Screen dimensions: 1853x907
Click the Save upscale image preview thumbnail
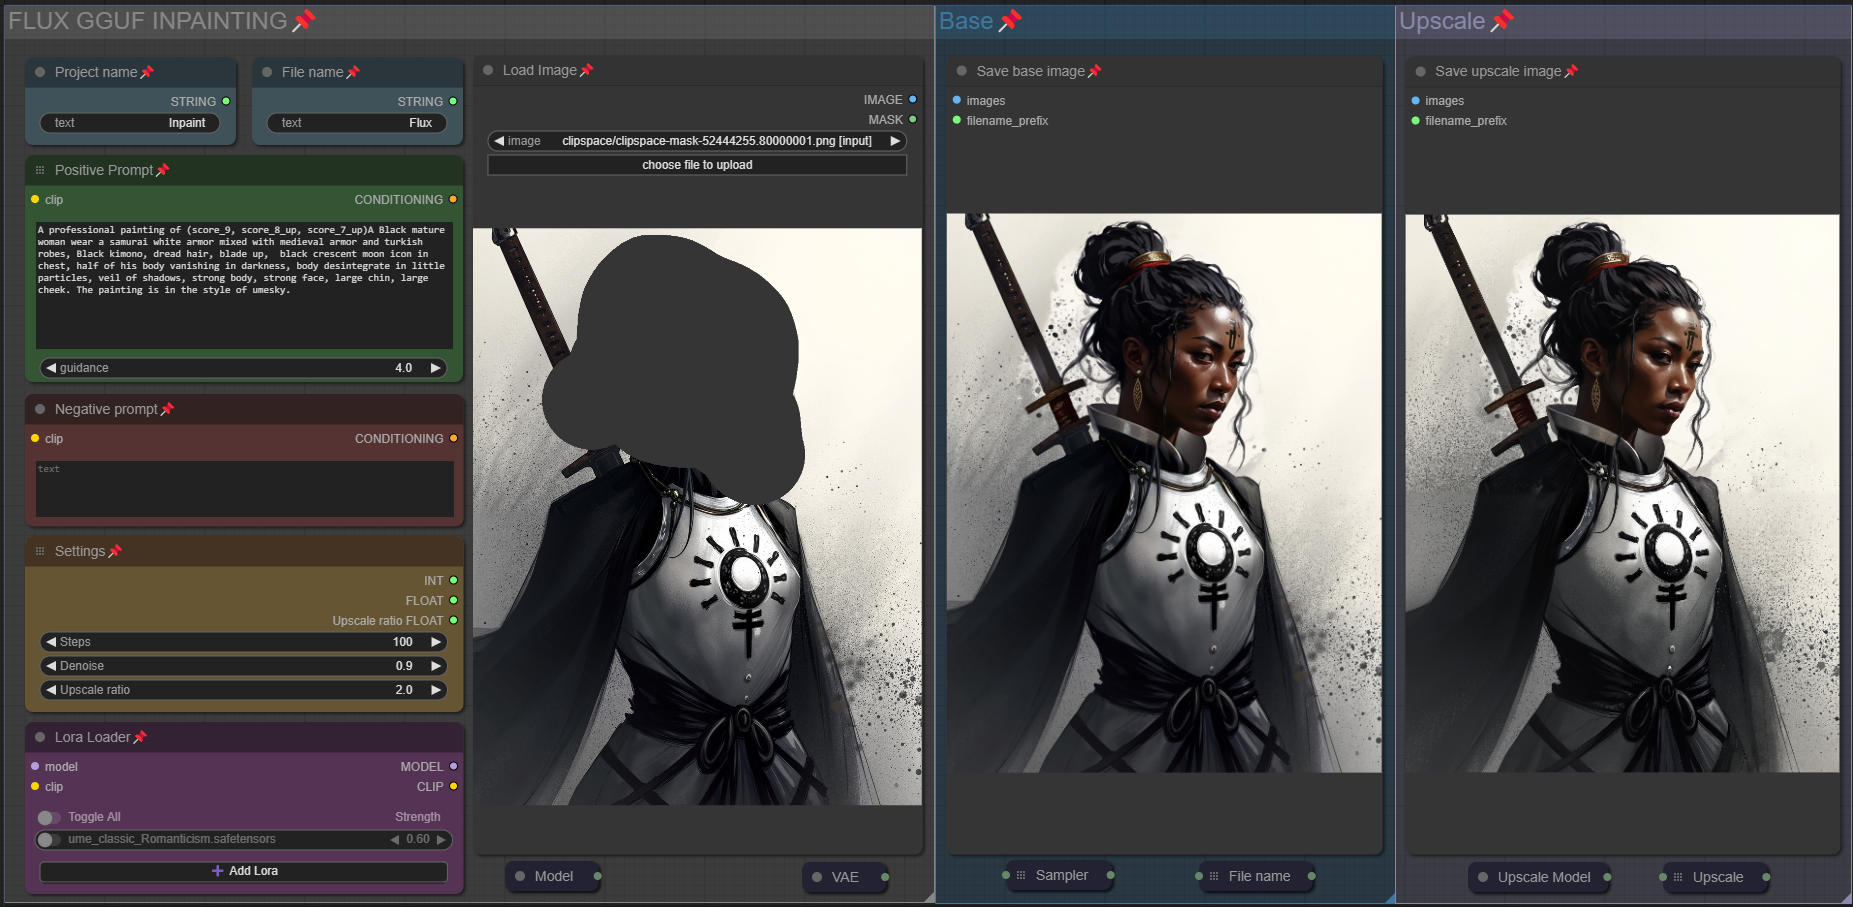(x=1622, y=493)
